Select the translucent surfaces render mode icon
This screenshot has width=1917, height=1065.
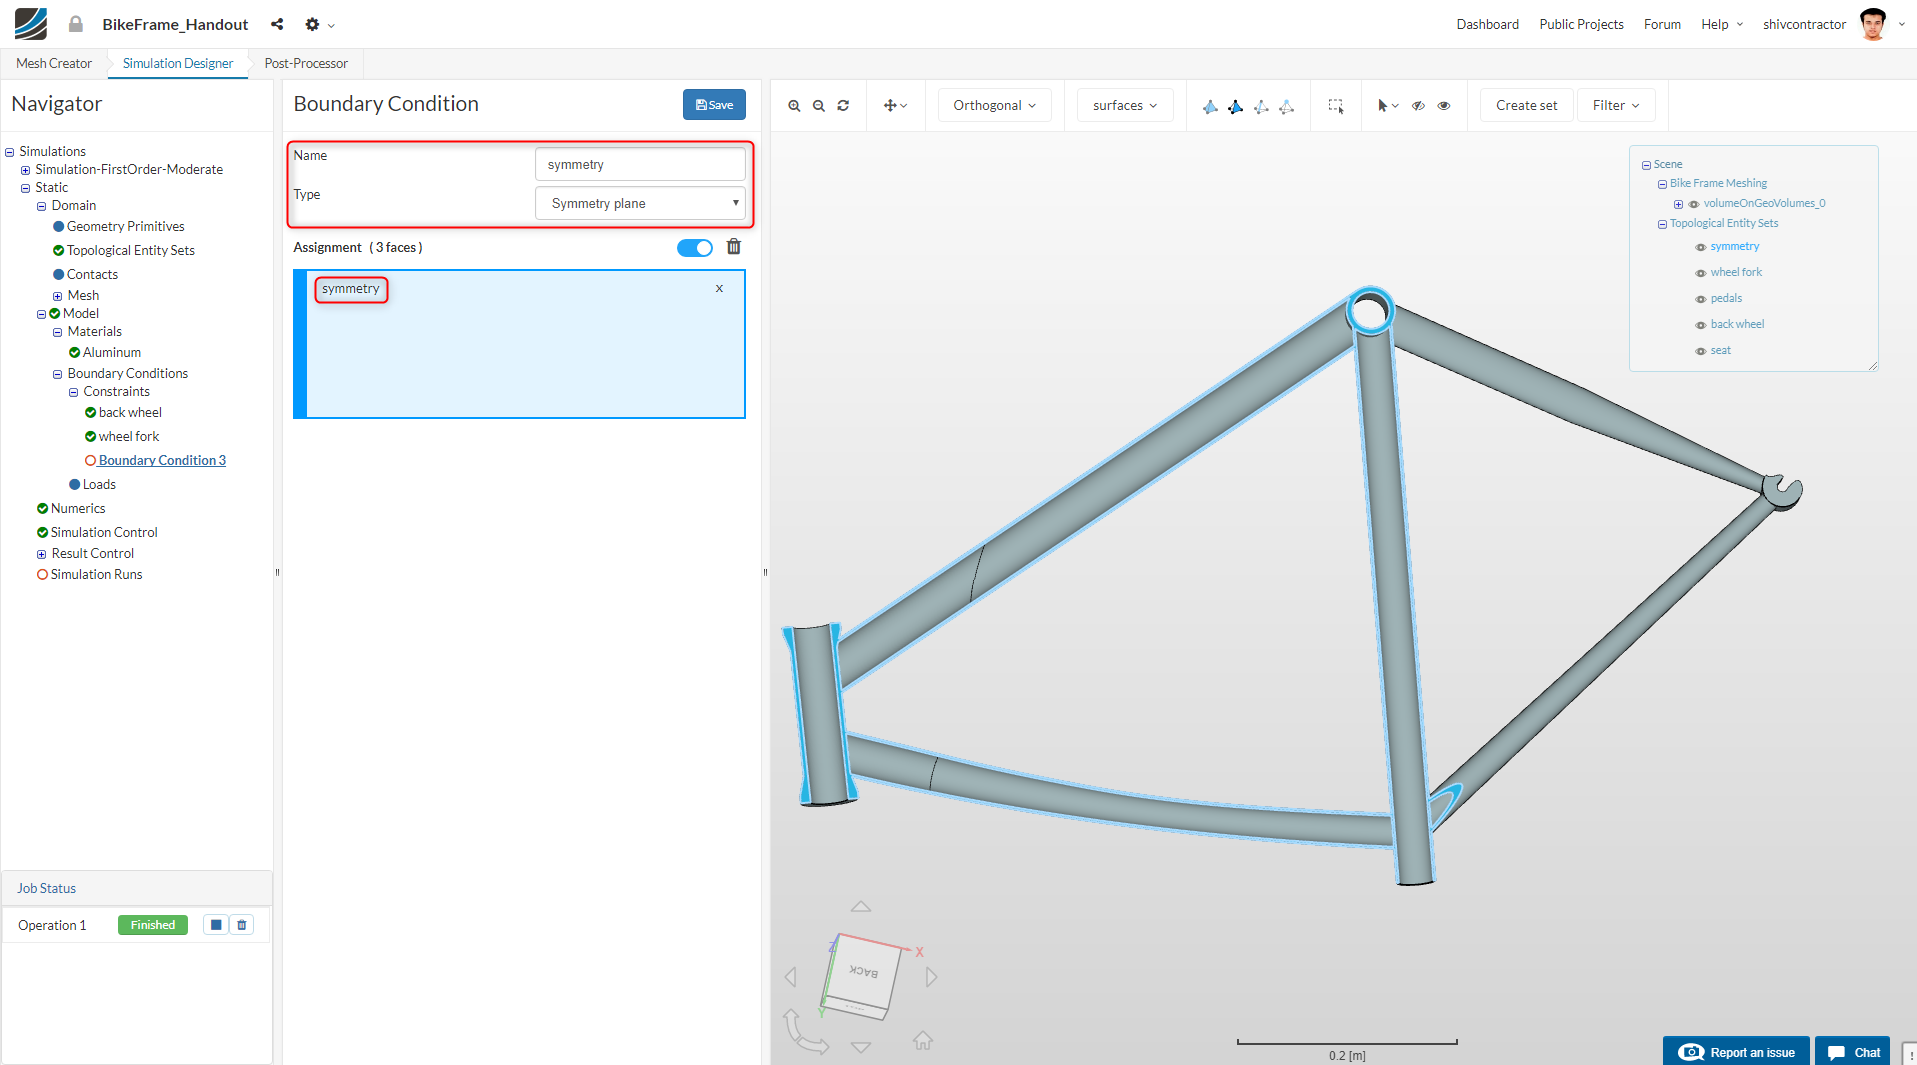click(x=1287, y=106)
